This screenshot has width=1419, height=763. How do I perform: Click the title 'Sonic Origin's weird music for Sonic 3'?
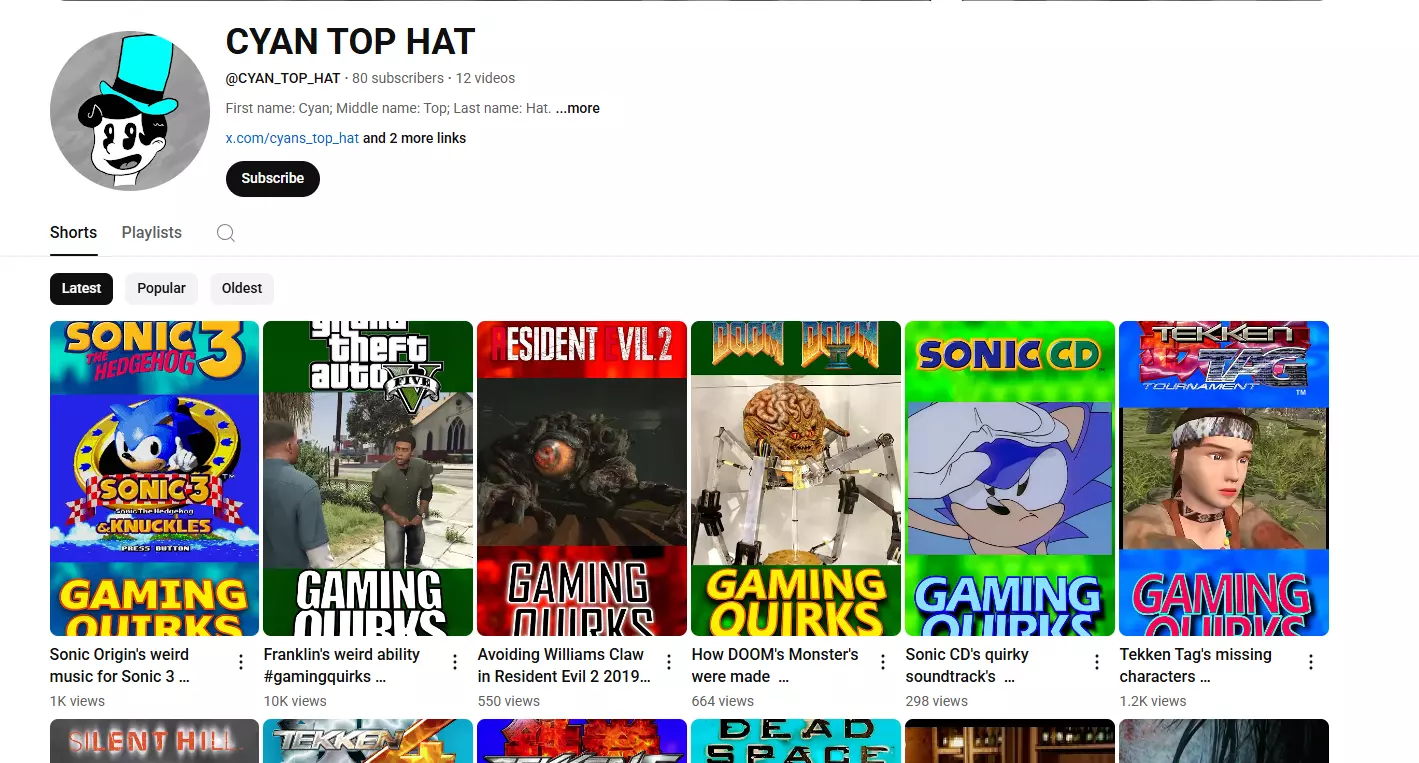coord(119,665)
